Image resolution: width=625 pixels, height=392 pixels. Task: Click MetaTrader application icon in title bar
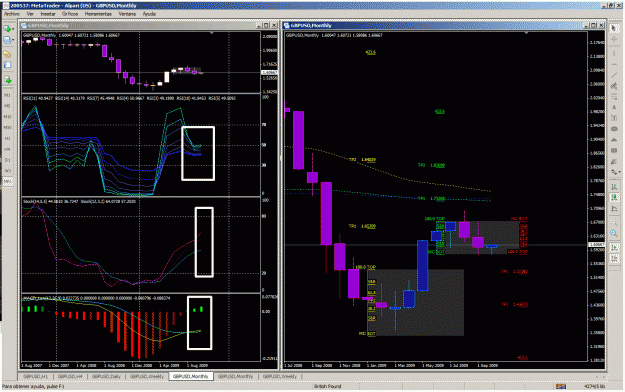coord(6,6)
